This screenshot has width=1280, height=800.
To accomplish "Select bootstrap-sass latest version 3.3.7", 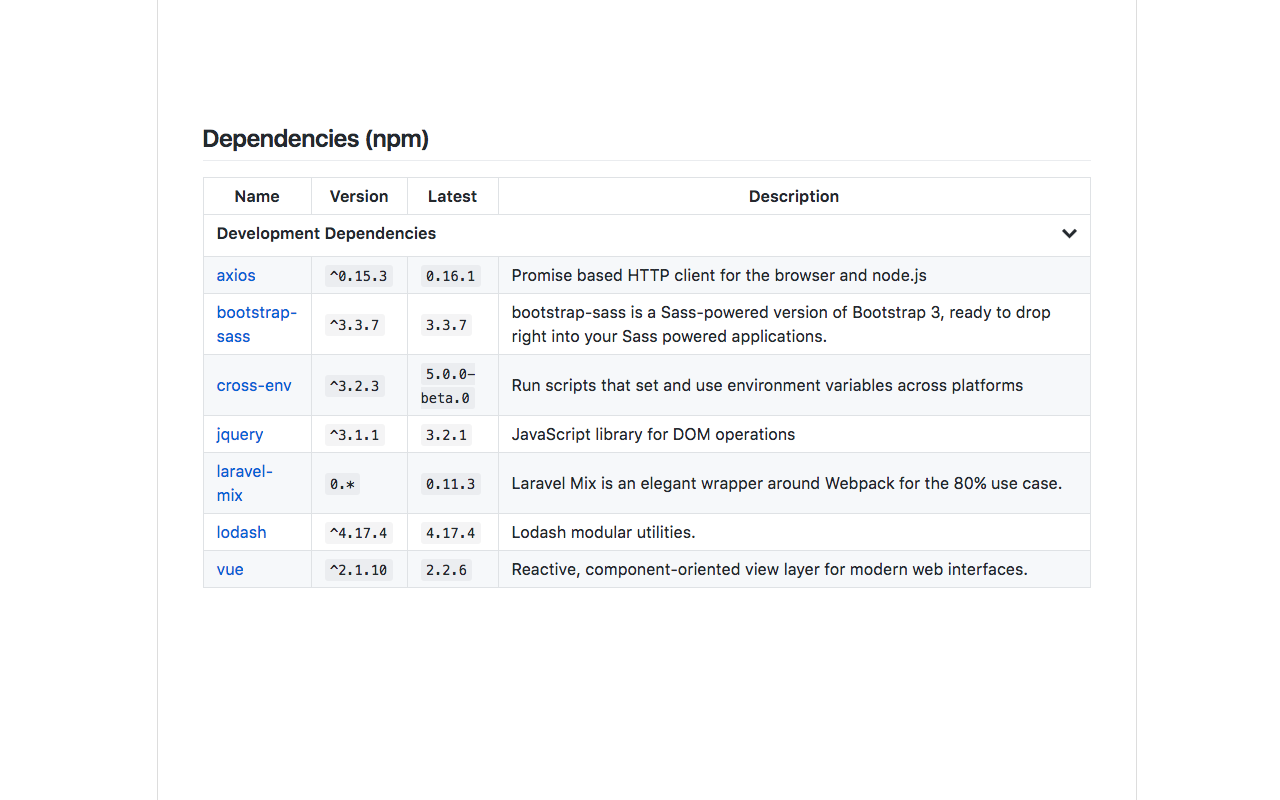I will point(446,325).
